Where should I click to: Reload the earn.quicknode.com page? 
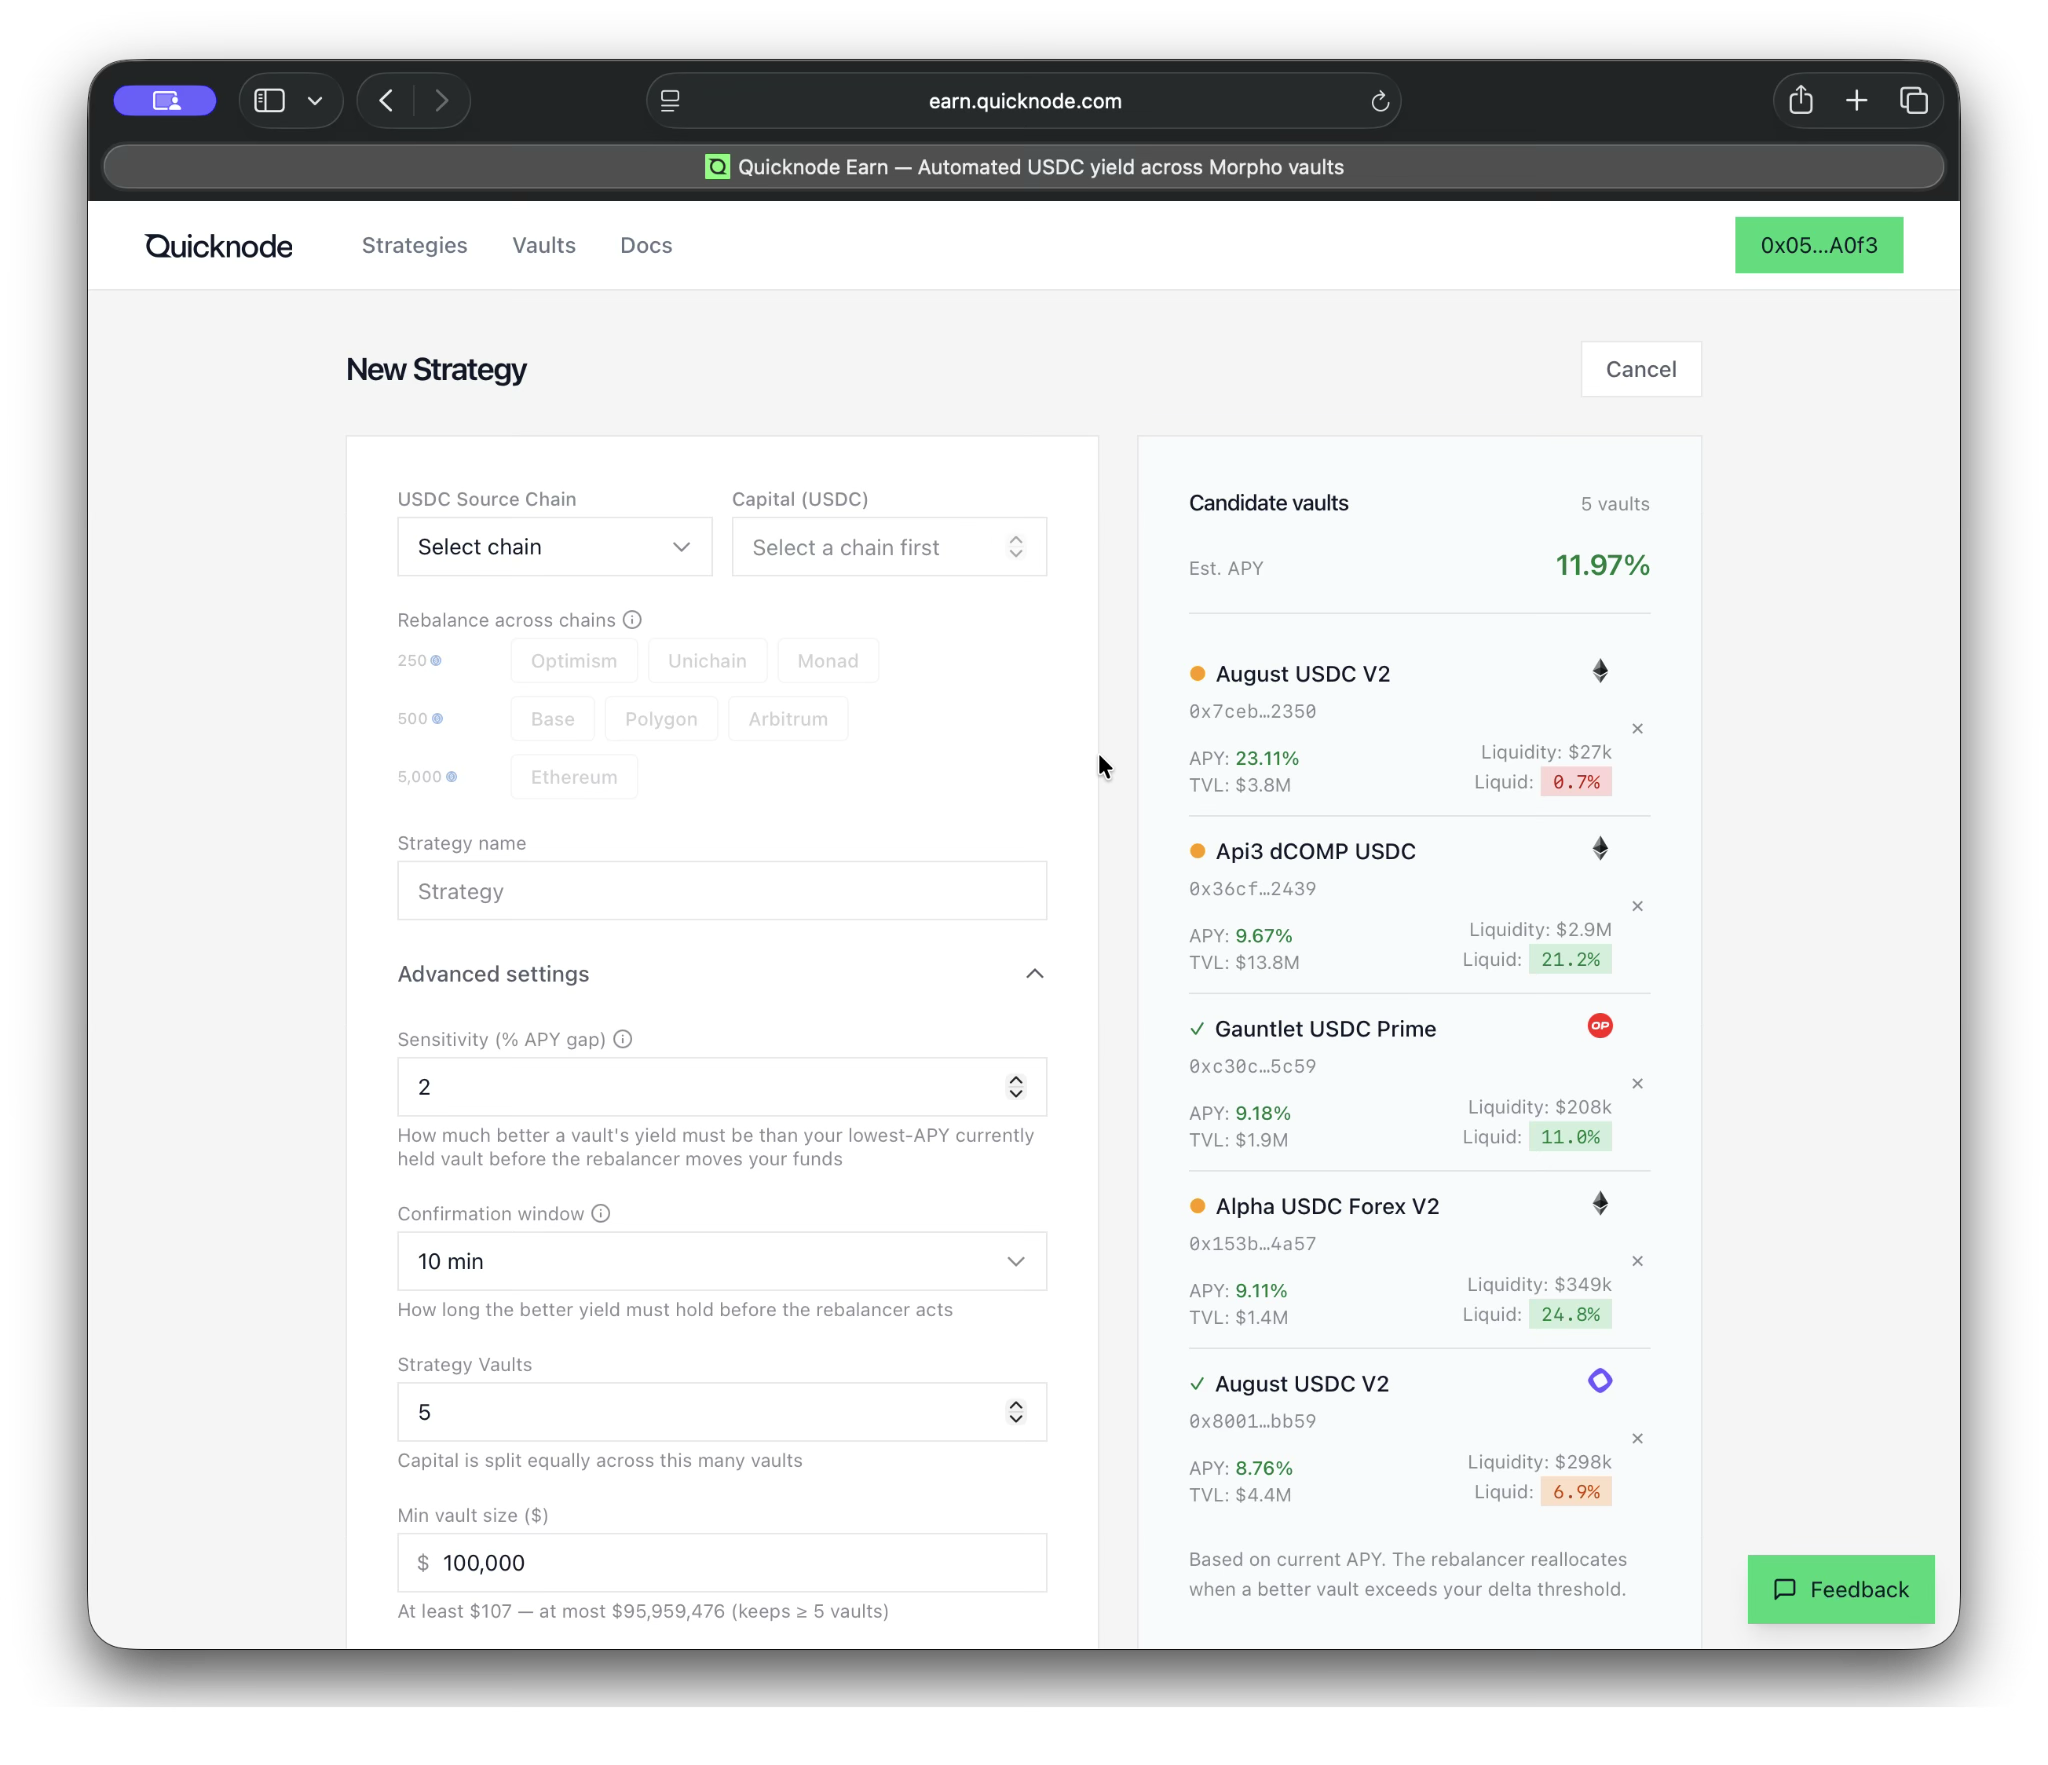1380,100
